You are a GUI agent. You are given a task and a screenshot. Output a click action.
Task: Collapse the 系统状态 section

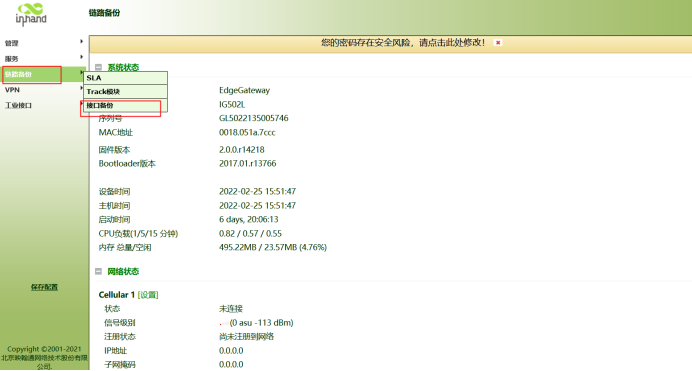(98, 67)
